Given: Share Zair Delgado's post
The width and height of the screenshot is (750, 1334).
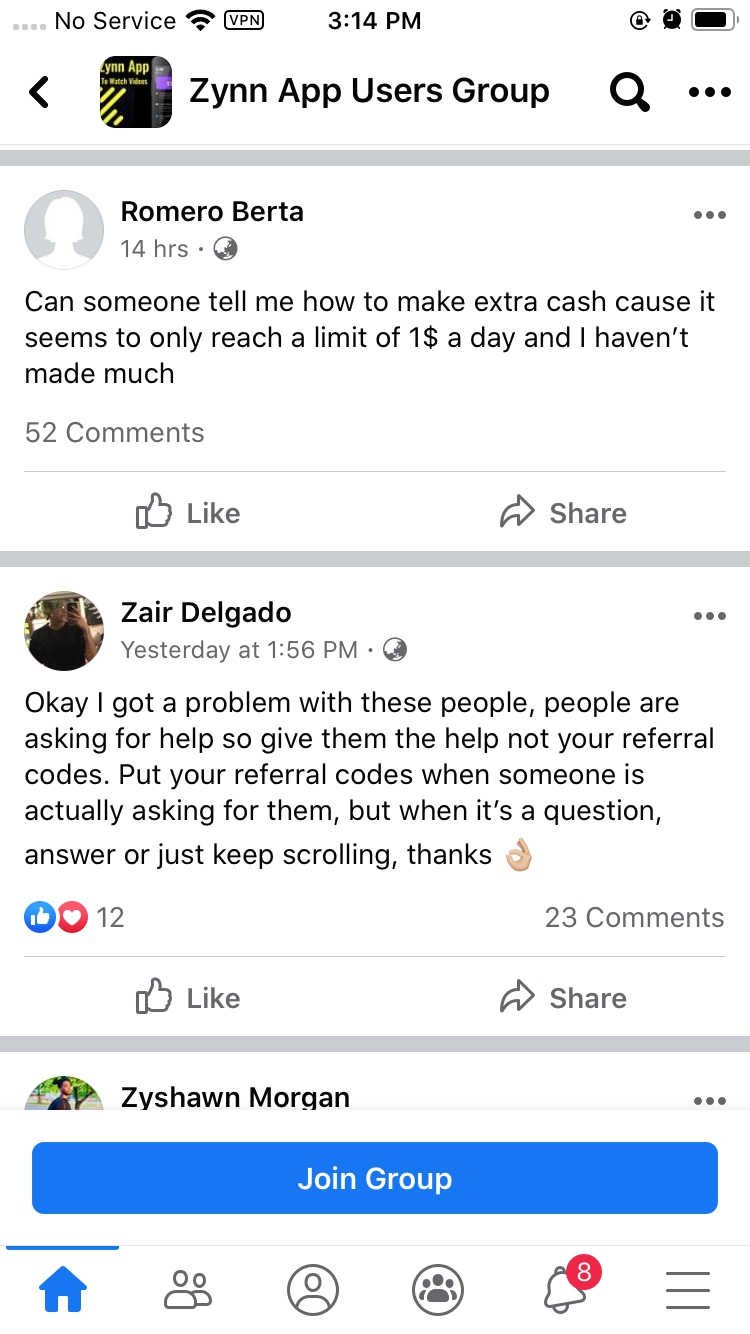Looking at the screenshot, I should tap(563, 998).
